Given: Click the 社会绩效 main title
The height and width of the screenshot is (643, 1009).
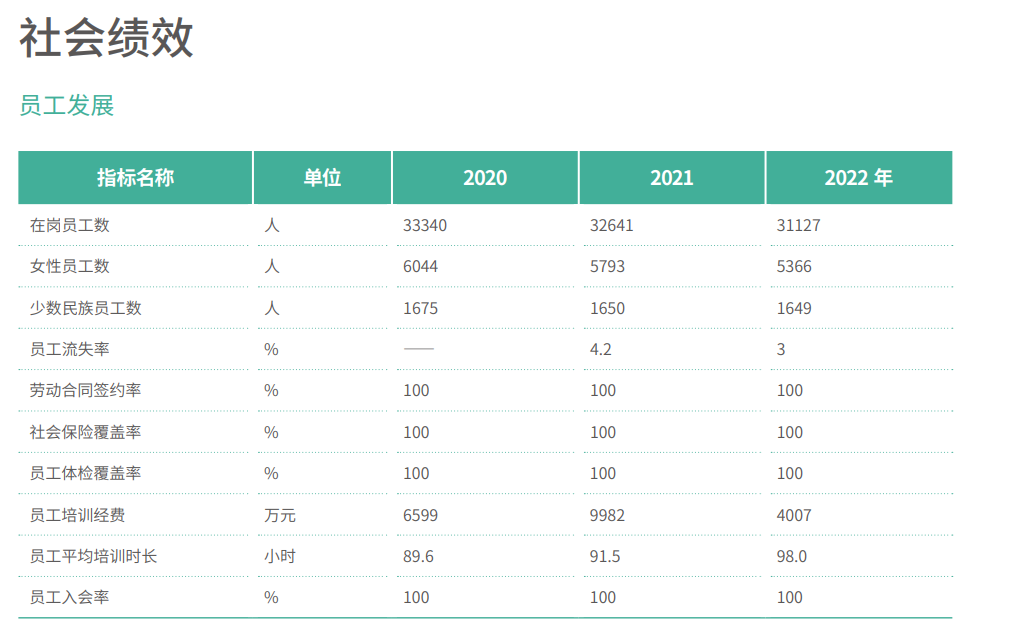Looking at the screenshot, I should pos(106,39).
